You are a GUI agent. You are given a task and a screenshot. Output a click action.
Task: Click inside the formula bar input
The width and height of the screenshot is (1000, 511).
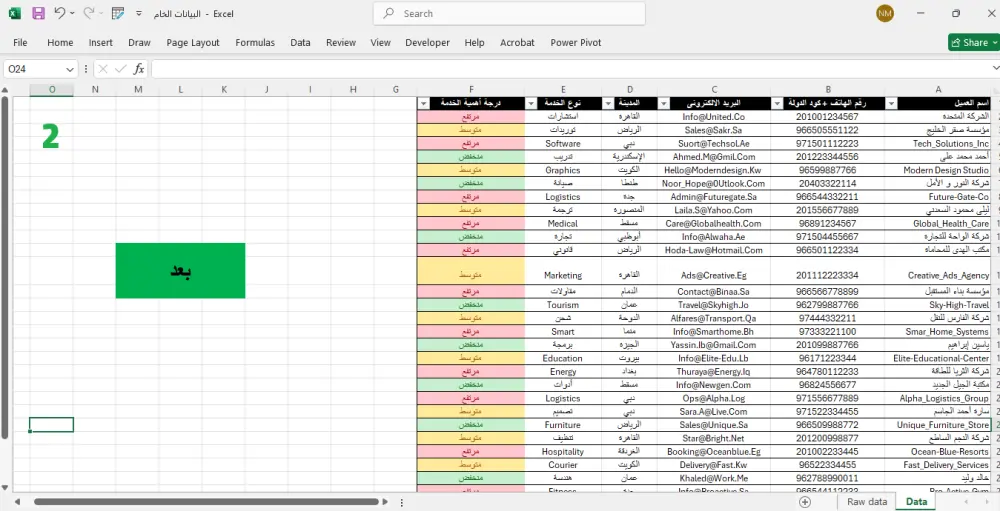click(x=571, y=69)
